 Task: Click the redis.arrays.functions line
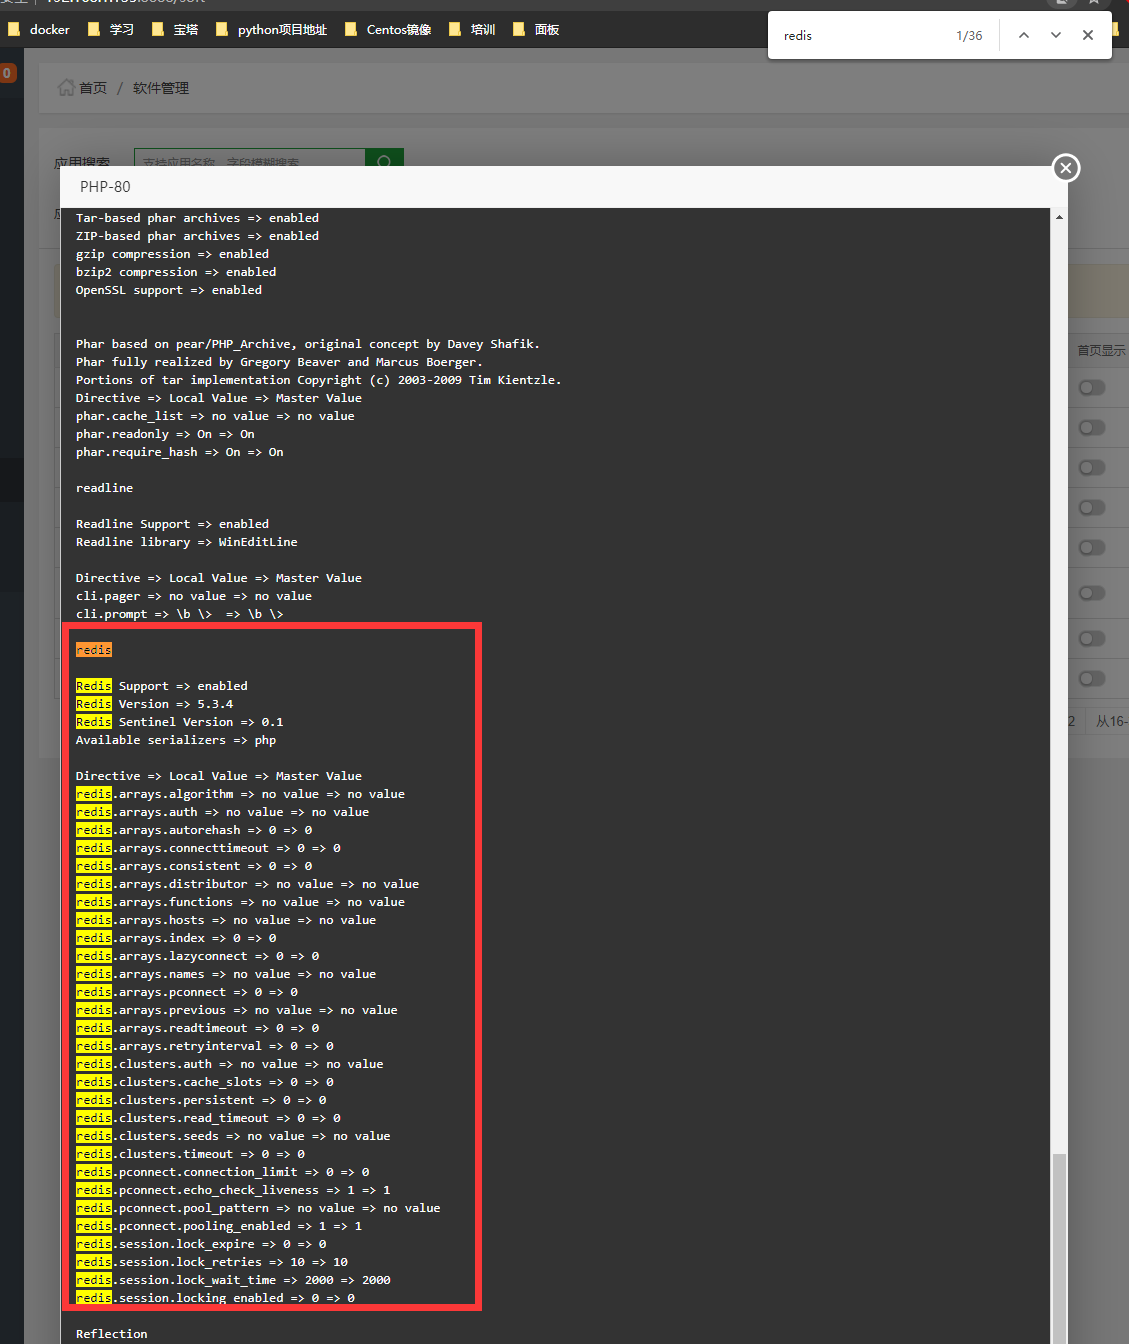click(x=241, y=902)
